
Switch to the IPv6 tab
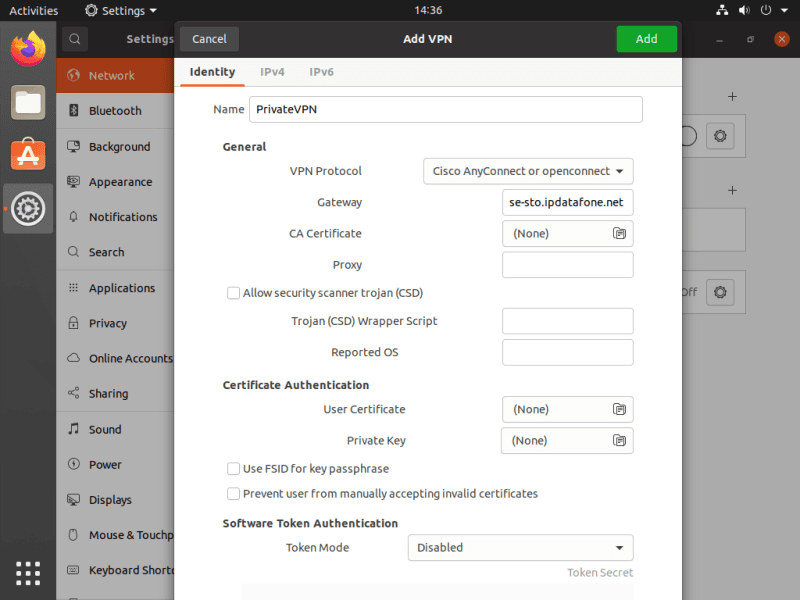point(321,72)
